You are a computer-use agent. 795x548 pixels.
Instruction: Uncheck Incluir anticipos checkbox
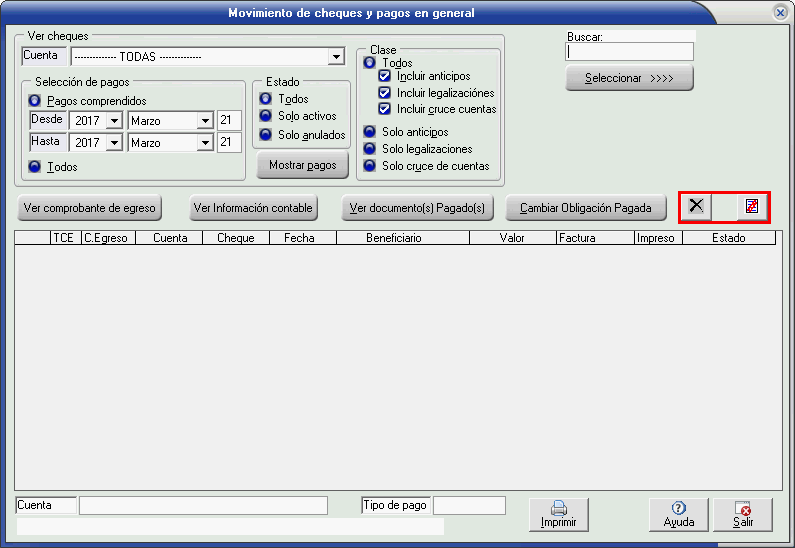point(385,76)
